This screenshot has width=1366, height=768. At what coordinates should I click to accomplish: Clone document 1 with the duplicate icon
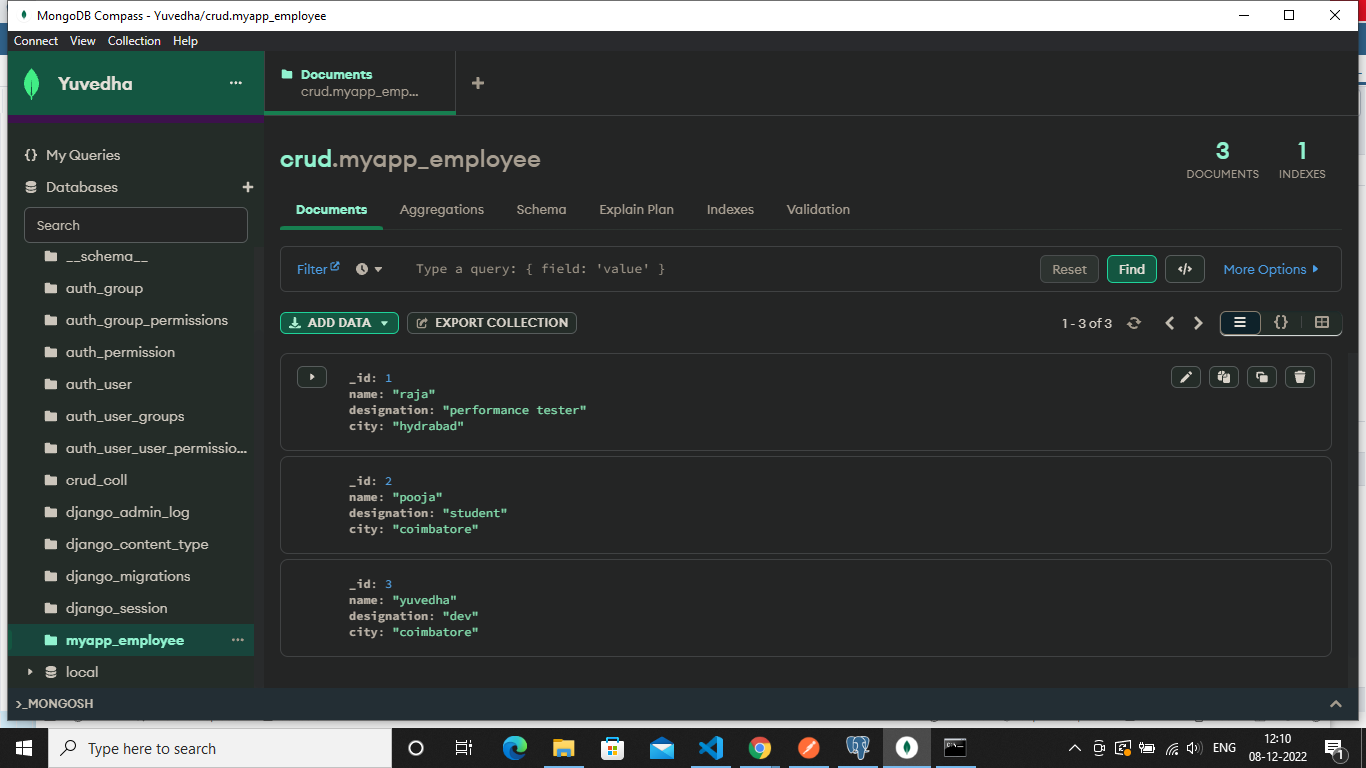point(1261,377)
